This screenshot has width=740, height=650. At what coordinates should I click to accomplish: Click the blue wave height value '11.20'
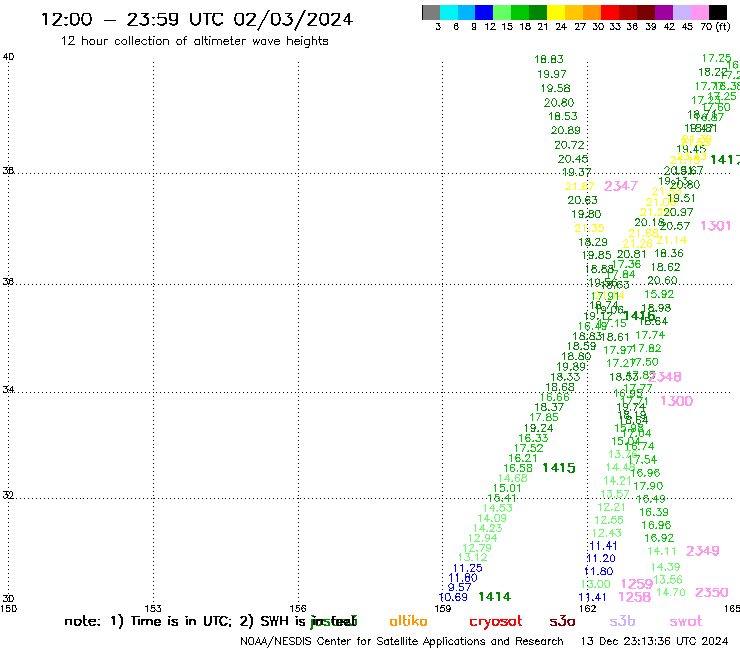coord(601,558)
